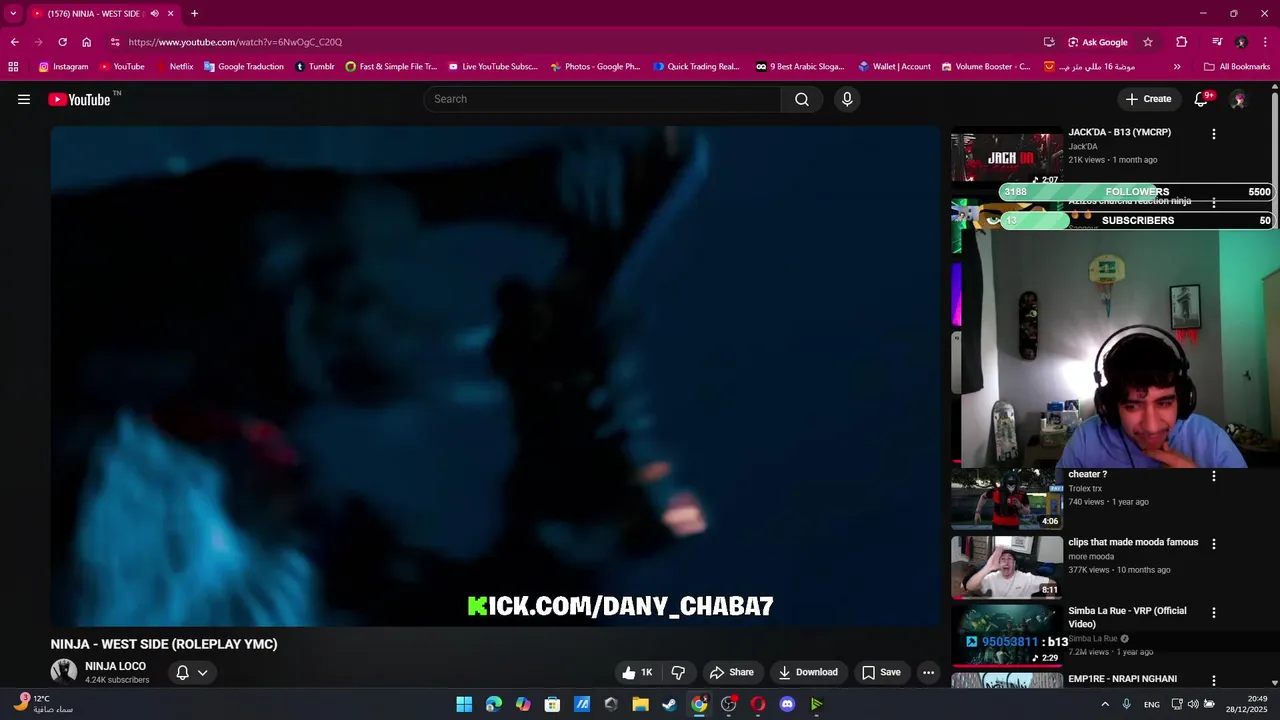Open the Windows Start menu
The image size is (1280, 720).
coord(464,704)
